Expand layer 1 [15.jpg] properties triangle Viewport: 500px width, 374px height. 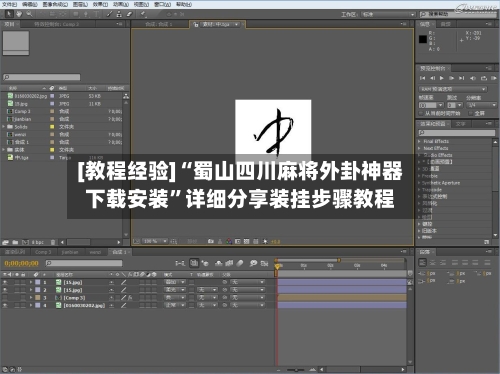pos(31,282)
